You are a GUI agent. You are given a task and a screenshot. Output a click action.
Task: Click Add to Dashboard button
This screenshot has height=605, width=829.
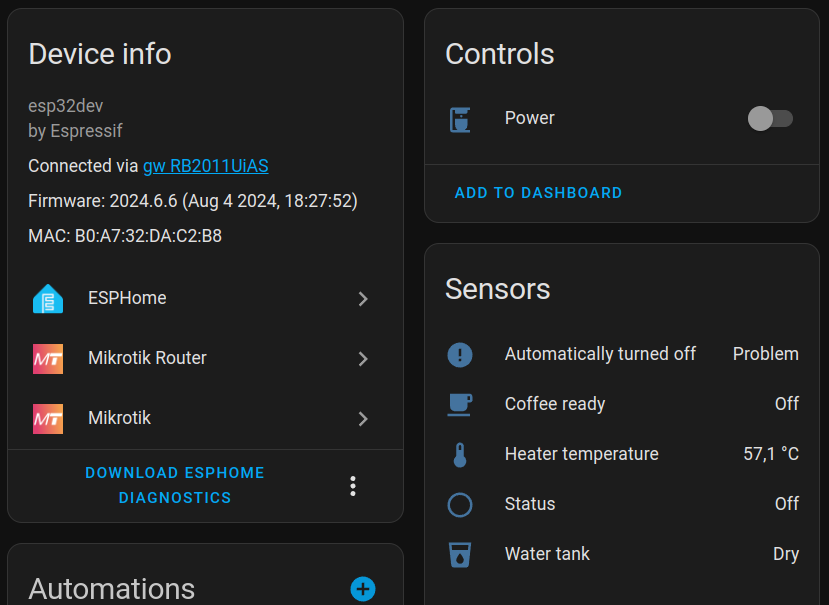pyautogui.click(x=538, y=192)
